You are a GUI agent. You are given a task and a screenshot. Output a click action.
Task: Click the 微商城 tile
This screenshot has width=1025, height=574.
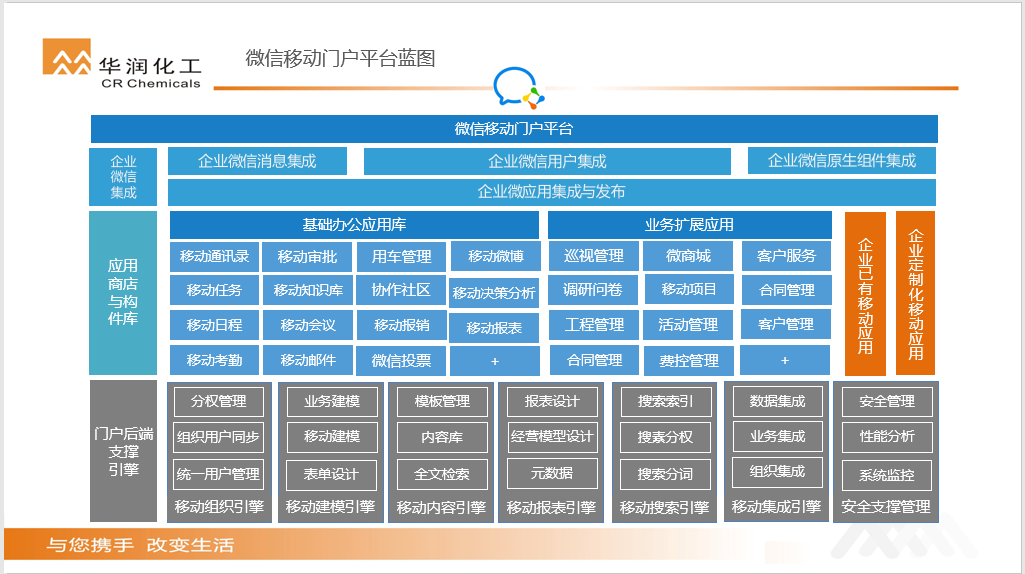click(x=688, y=256)
